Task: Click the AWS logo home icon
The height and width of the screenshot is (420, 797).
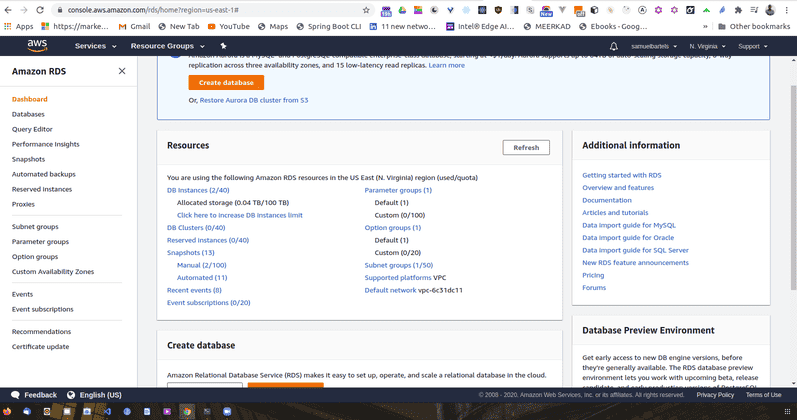Action: (x=37, y=46)
